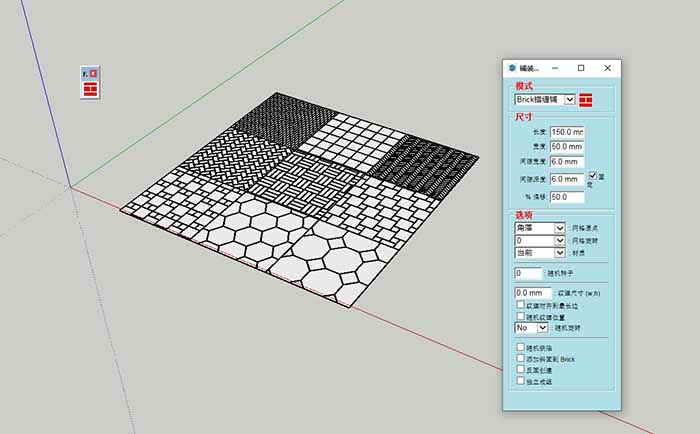Open the 当前 material dropdown
700x434 pixels.
(559, 253)
